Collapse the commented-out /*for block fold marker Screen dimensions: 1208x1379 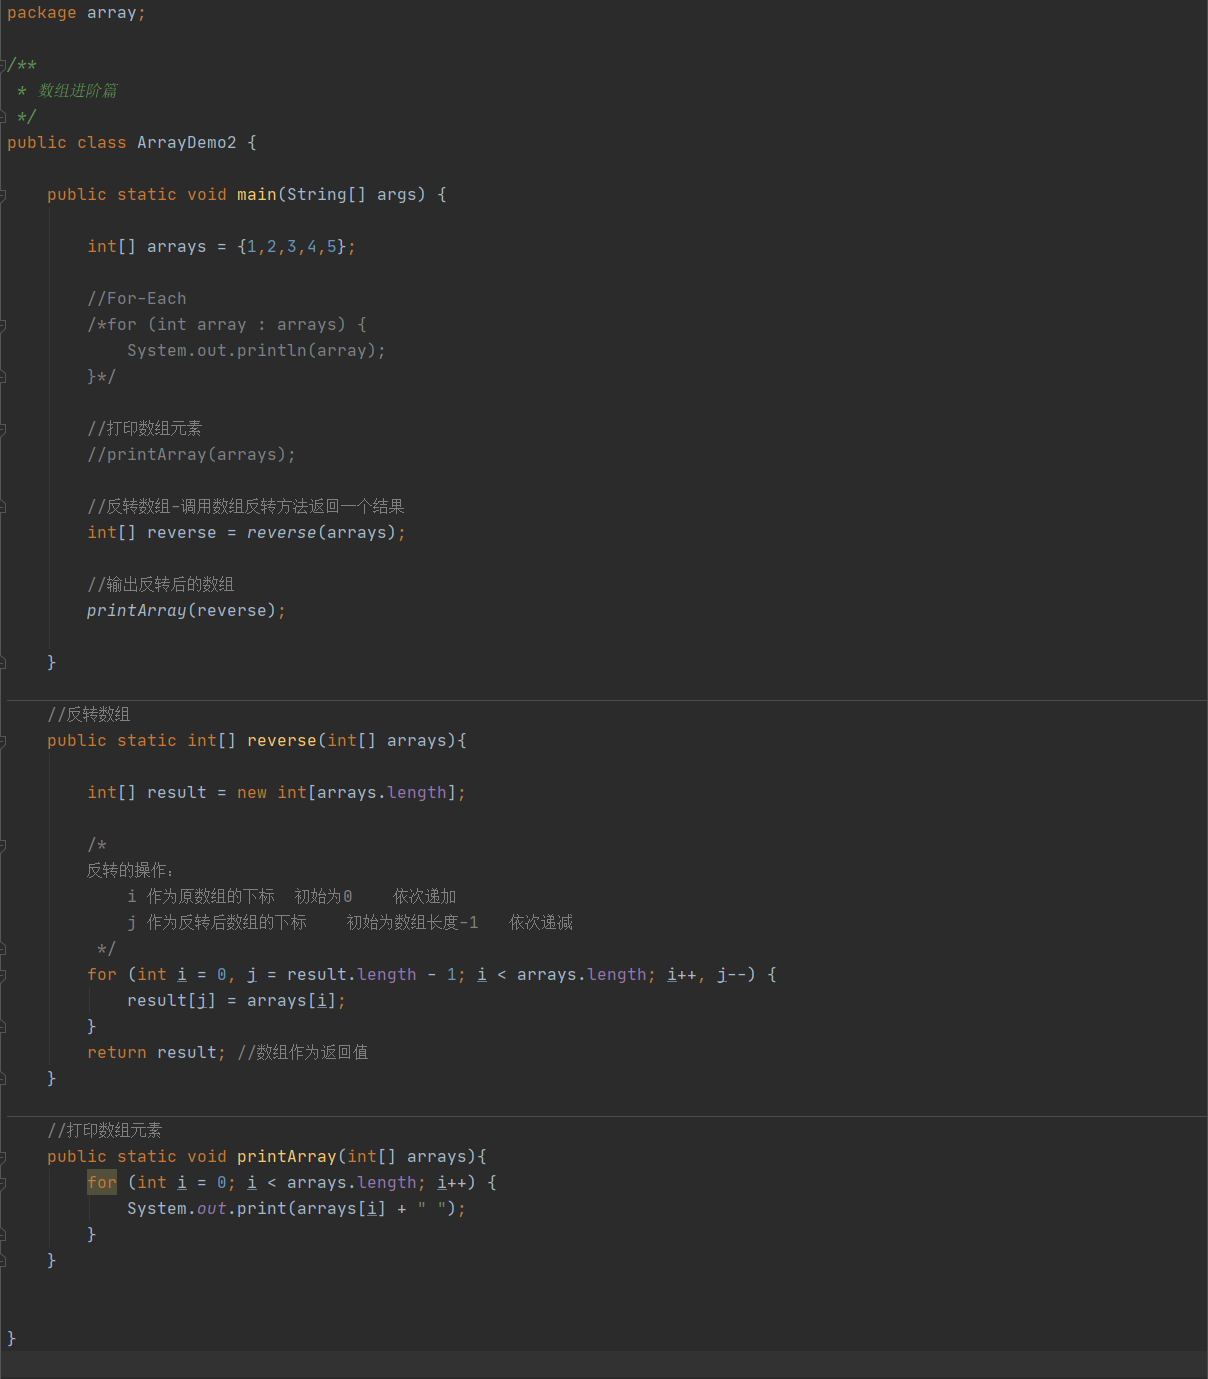pyautogui.click(x=3, y=325)
